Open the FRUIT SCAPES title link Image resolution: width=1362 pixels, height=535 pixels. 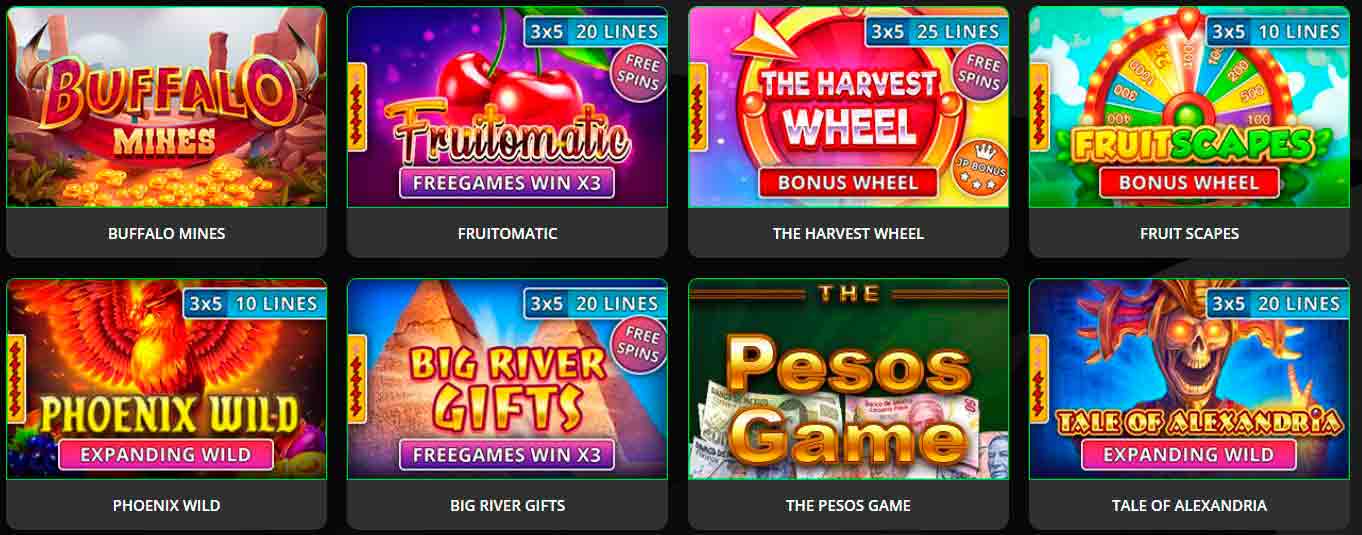pyautogui.click(x=1189, y=233)
